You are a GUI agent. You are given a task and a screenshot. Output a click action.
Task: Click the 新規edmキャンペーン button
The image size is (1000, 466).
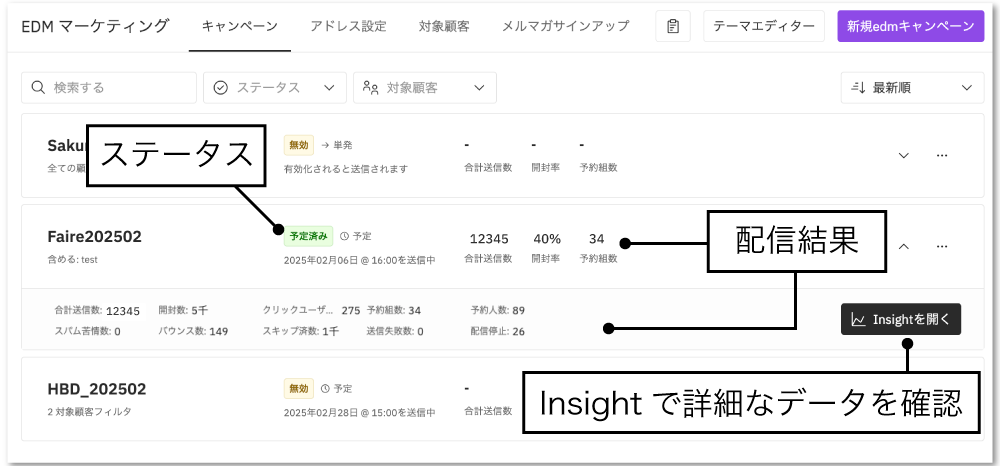click(x=910, y=26)
